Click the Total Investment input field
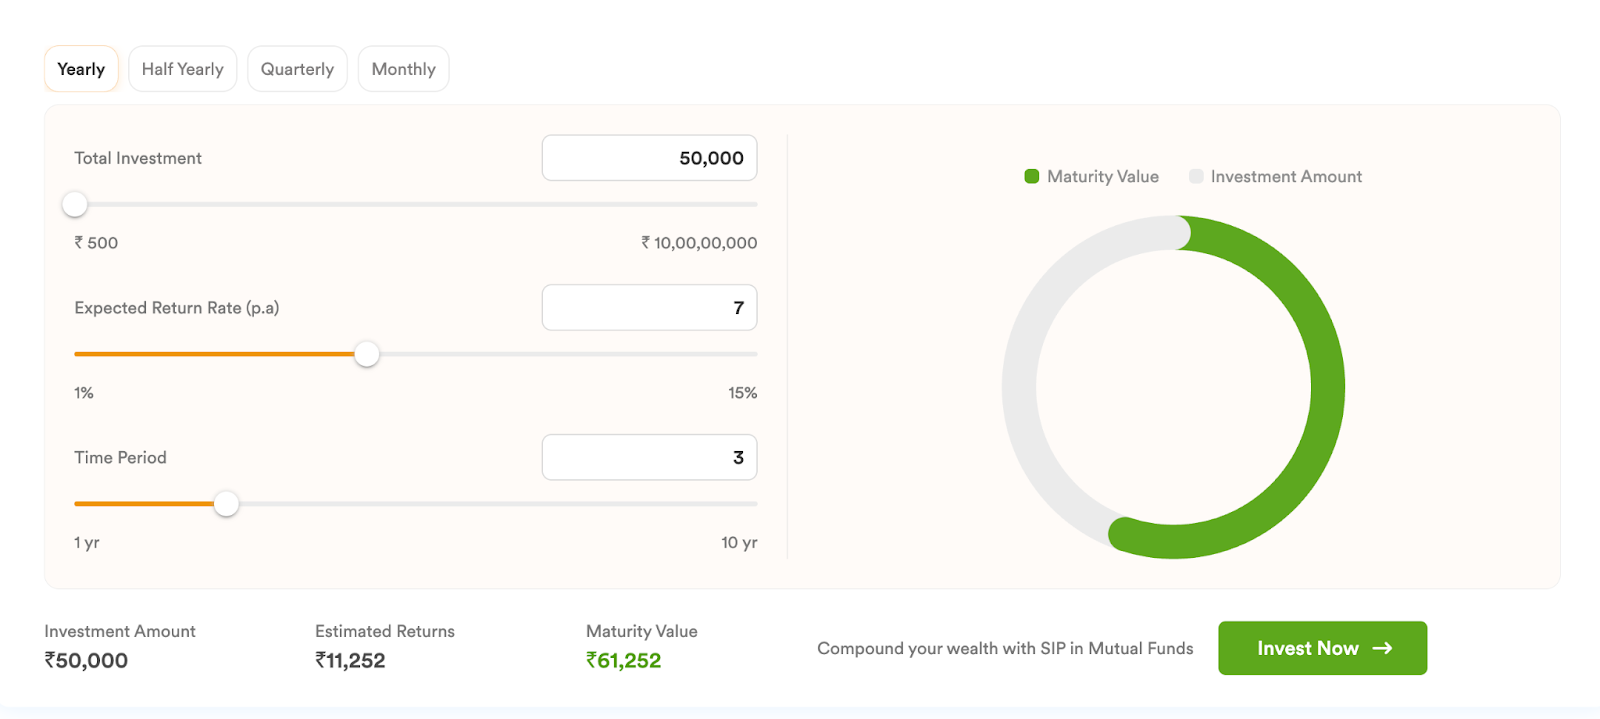Screen dimensions: 1600x719 [x=649, y=158]
